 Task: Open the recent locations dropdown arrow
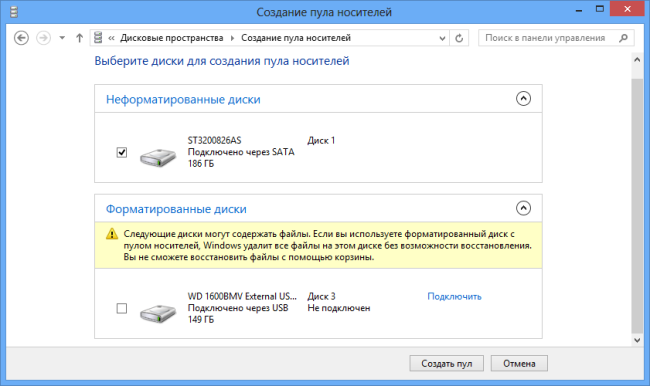coord(62,38)
